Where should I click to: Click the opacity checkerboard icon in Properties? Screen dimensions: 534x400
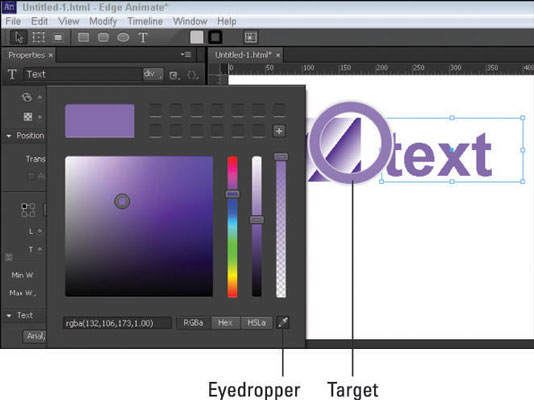[28, 117]
